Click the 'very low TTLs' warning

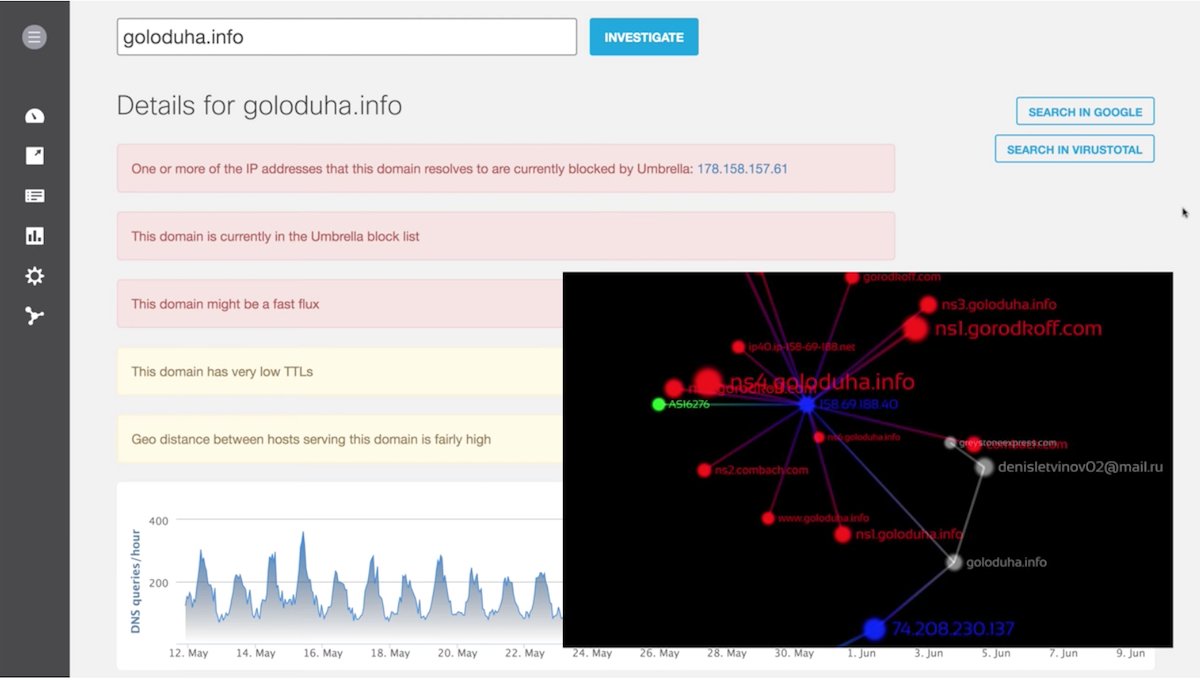click(x=340, y=371)
